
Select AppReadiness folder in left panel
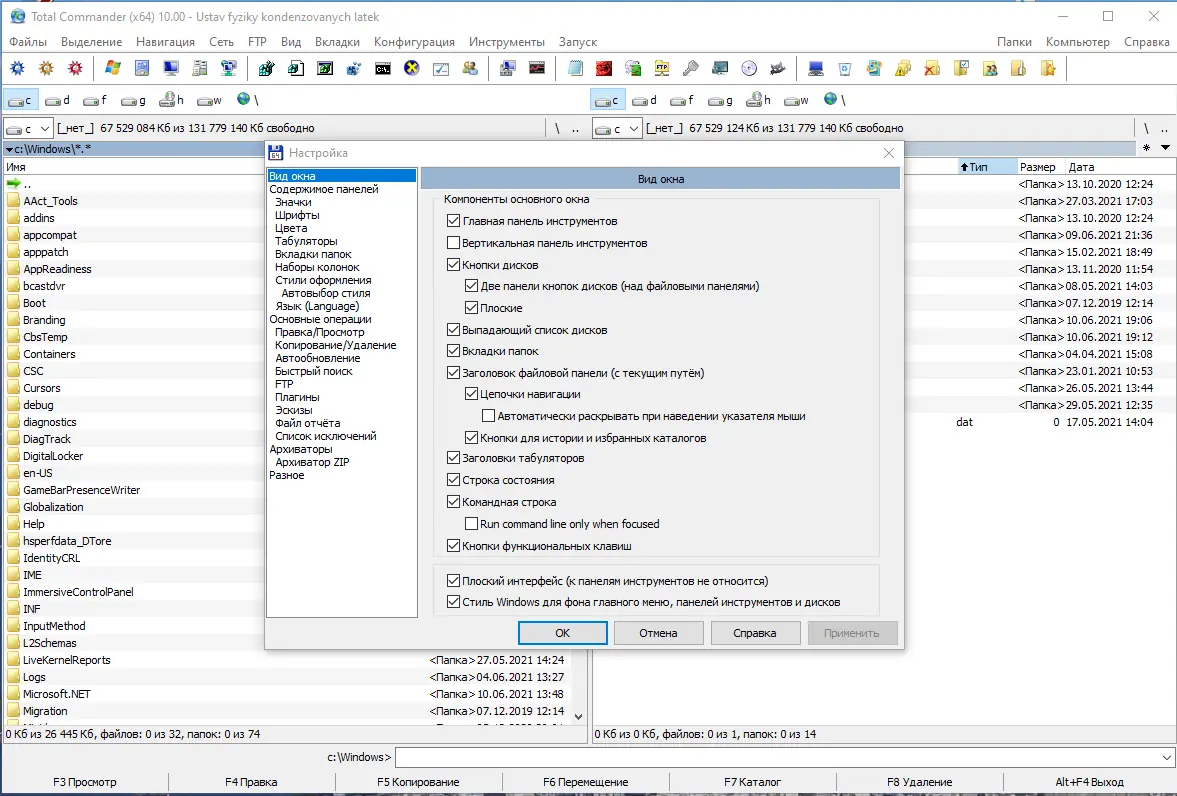(57, 269)
